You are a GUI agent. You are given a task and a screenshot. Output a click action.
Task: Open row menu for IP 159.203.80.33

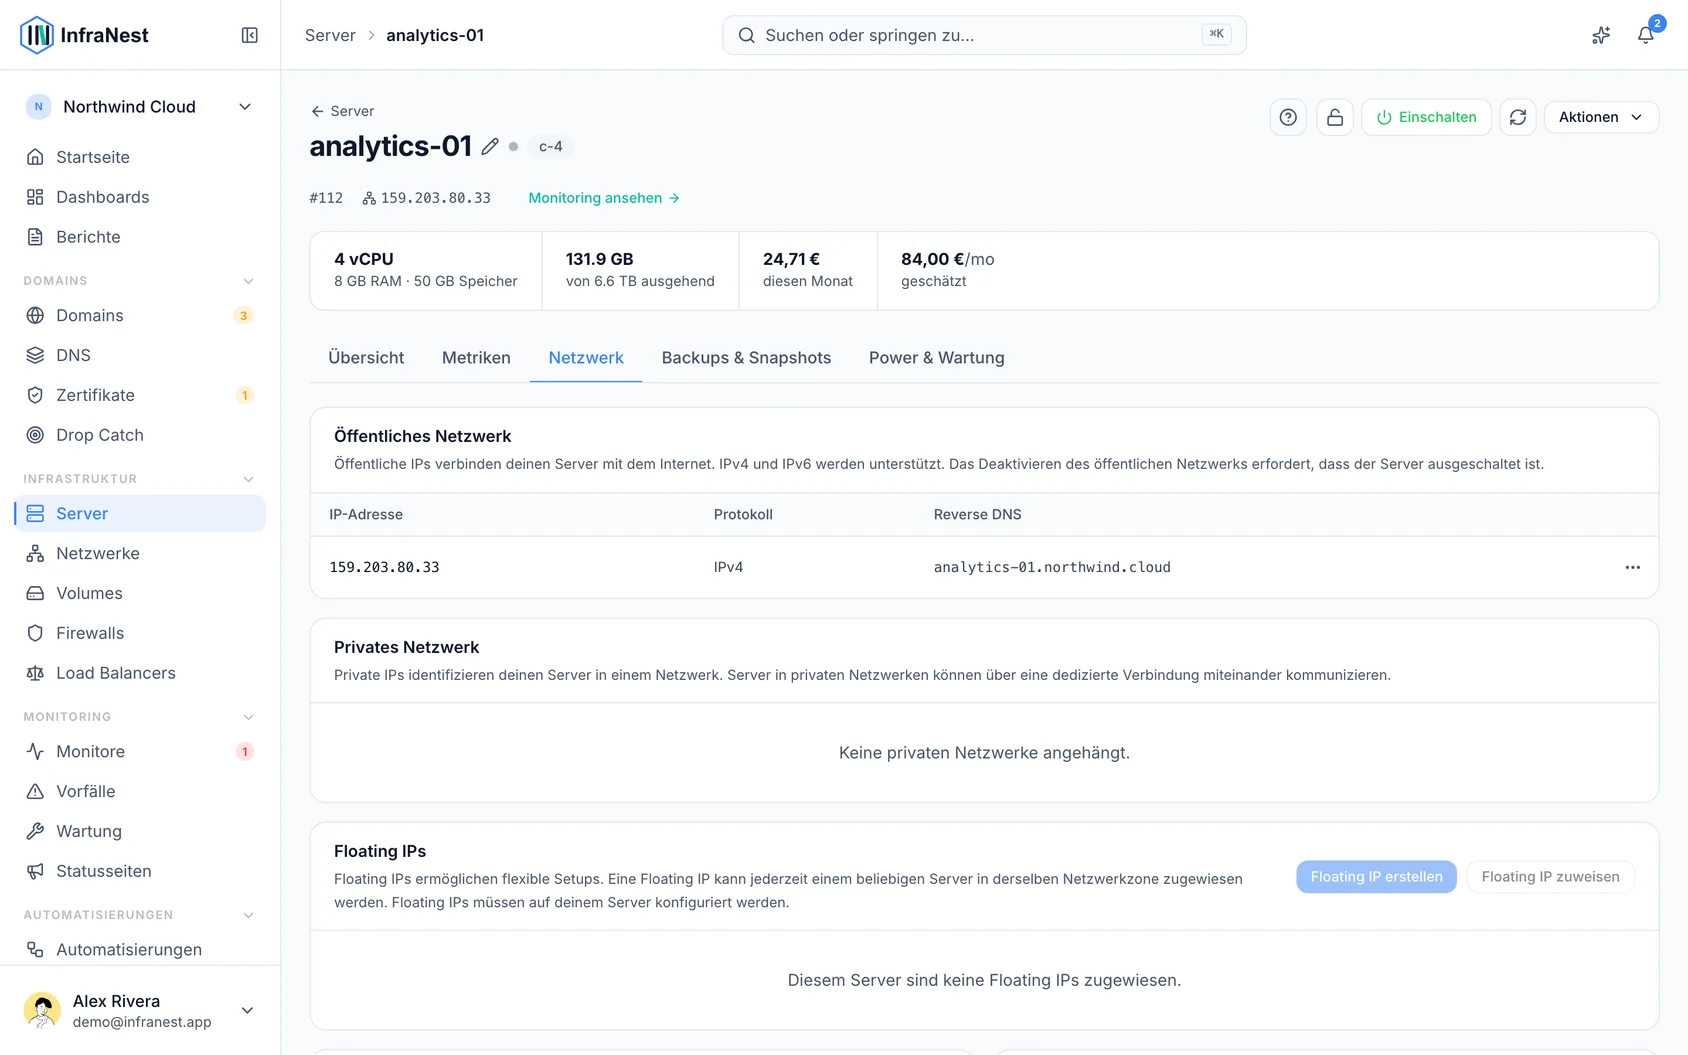pos(1633,567)
